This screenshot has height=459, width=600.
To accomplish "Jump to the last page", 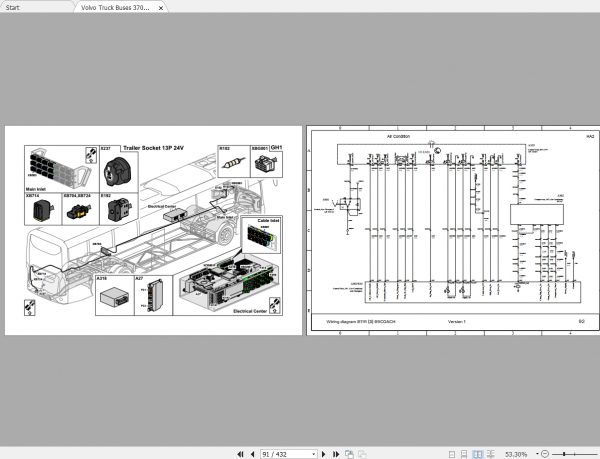I will pyautogui.click(x=336, y=454).
